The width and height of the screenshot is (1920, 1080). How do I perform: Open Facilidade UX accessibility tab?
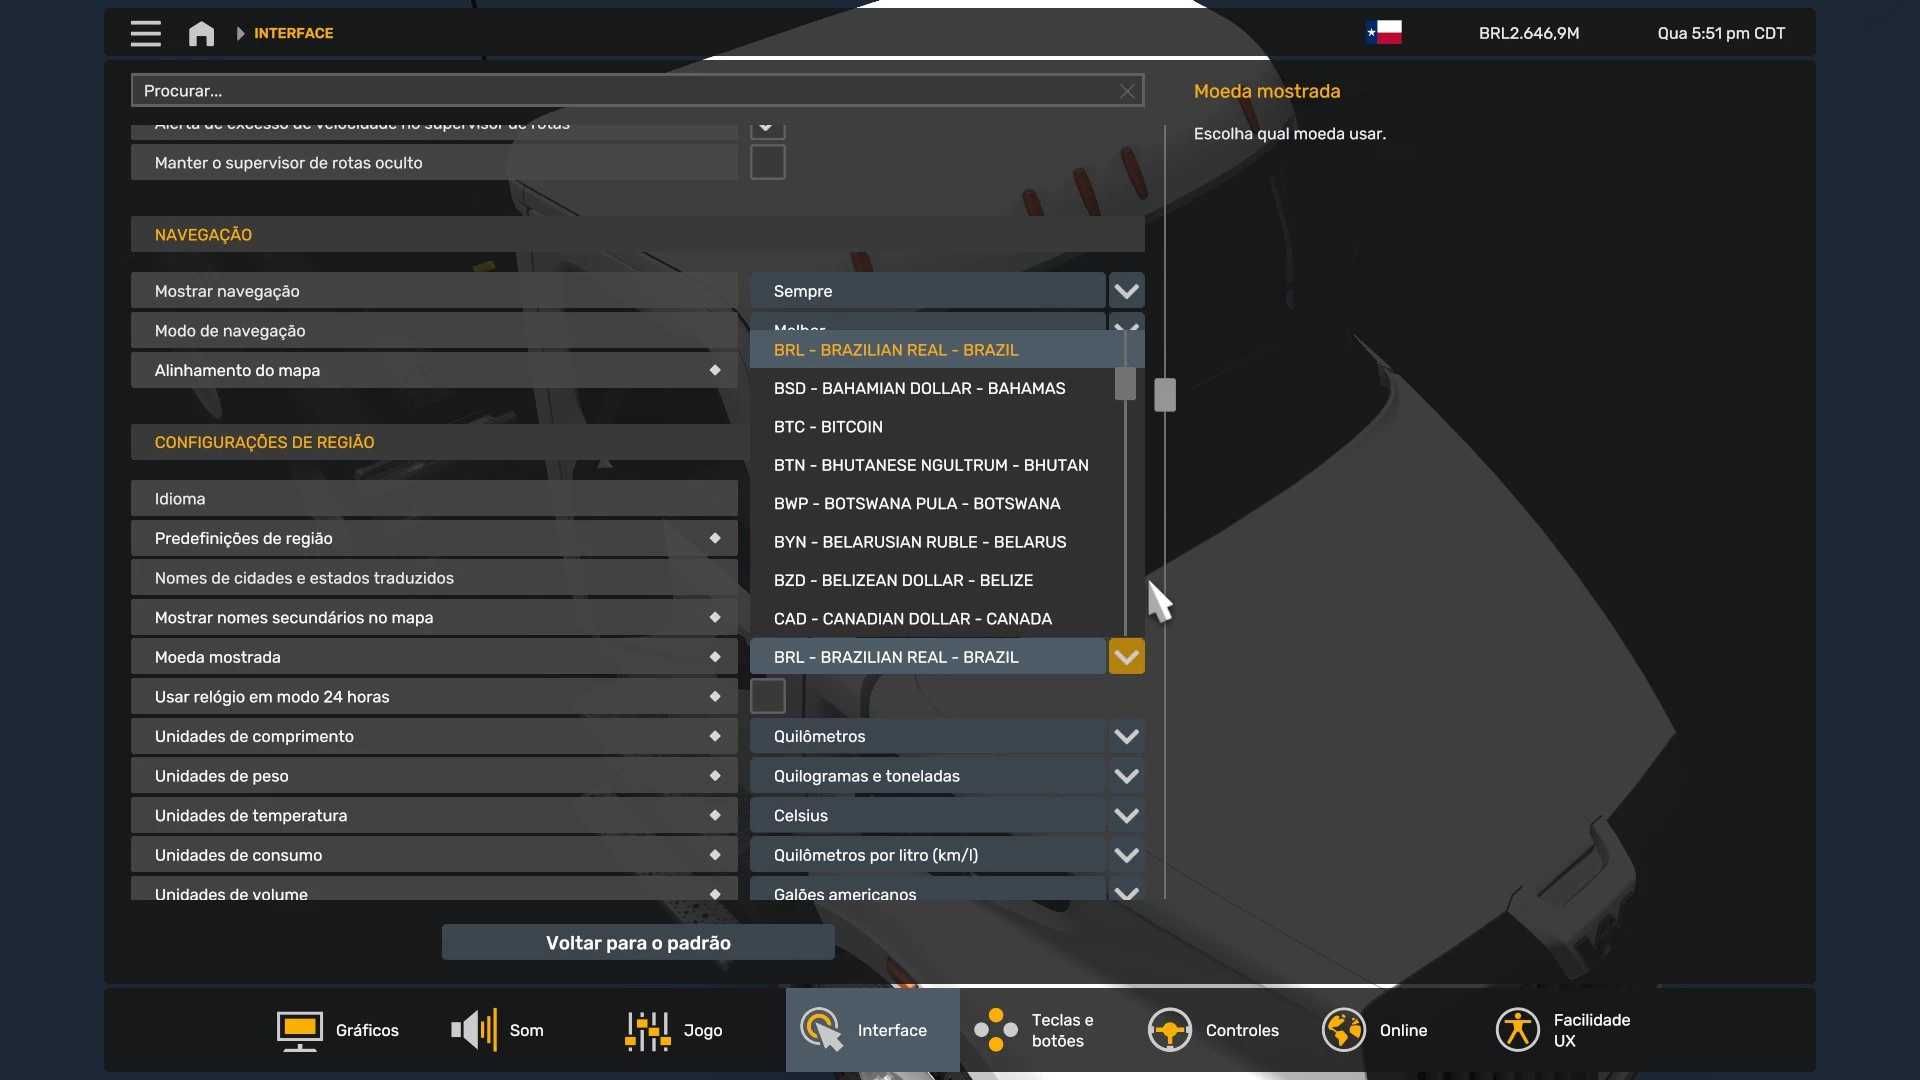pyautogui.click(x=1563, y=1030)
